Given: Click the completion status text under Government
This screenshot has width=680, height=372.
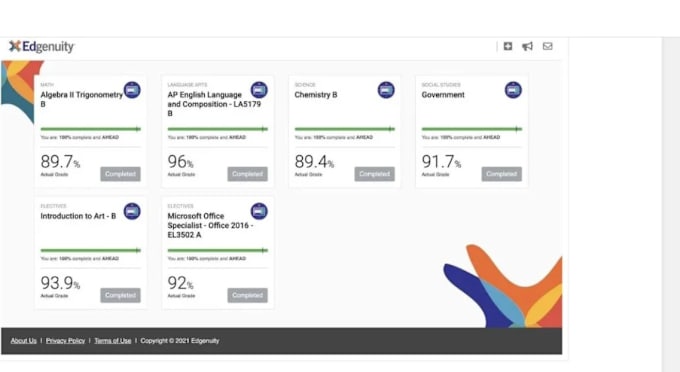Looking at the screenshot, I should coord(461,137).
